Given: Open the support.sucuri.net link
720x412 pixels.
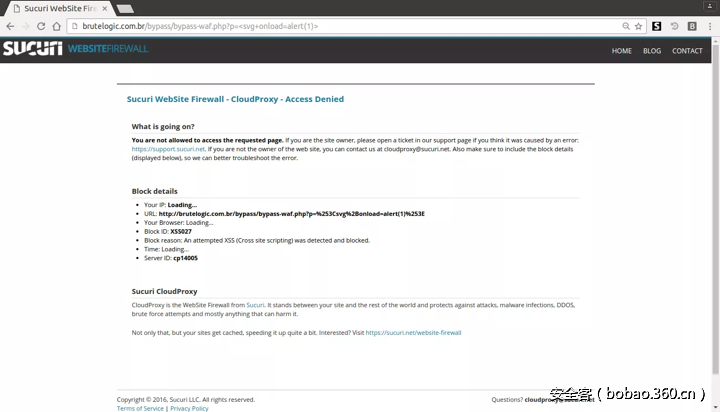Looking at the screenshot, I should (x=168, y=149).
